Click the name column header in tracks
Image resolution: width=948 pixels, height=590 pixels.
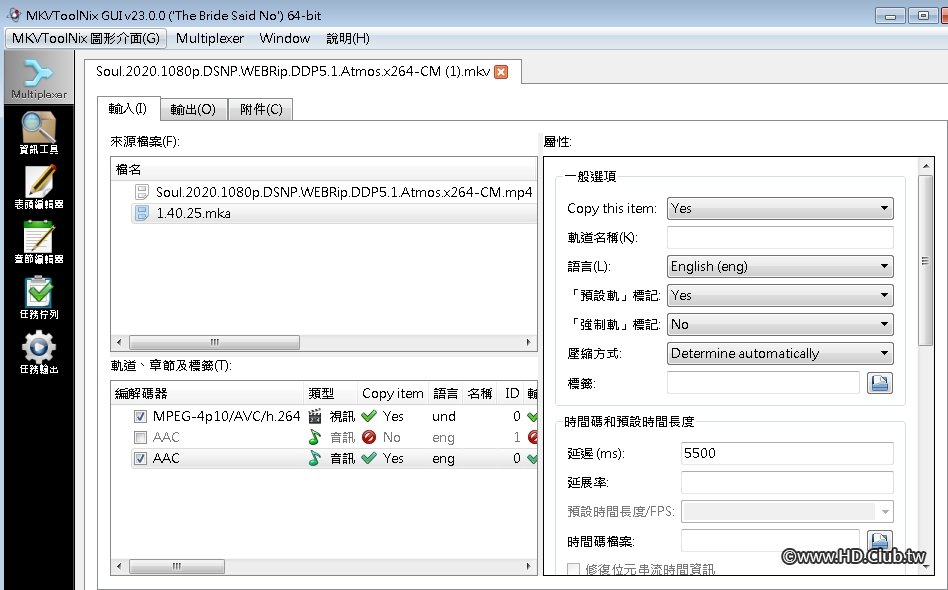tap(479, 394)
